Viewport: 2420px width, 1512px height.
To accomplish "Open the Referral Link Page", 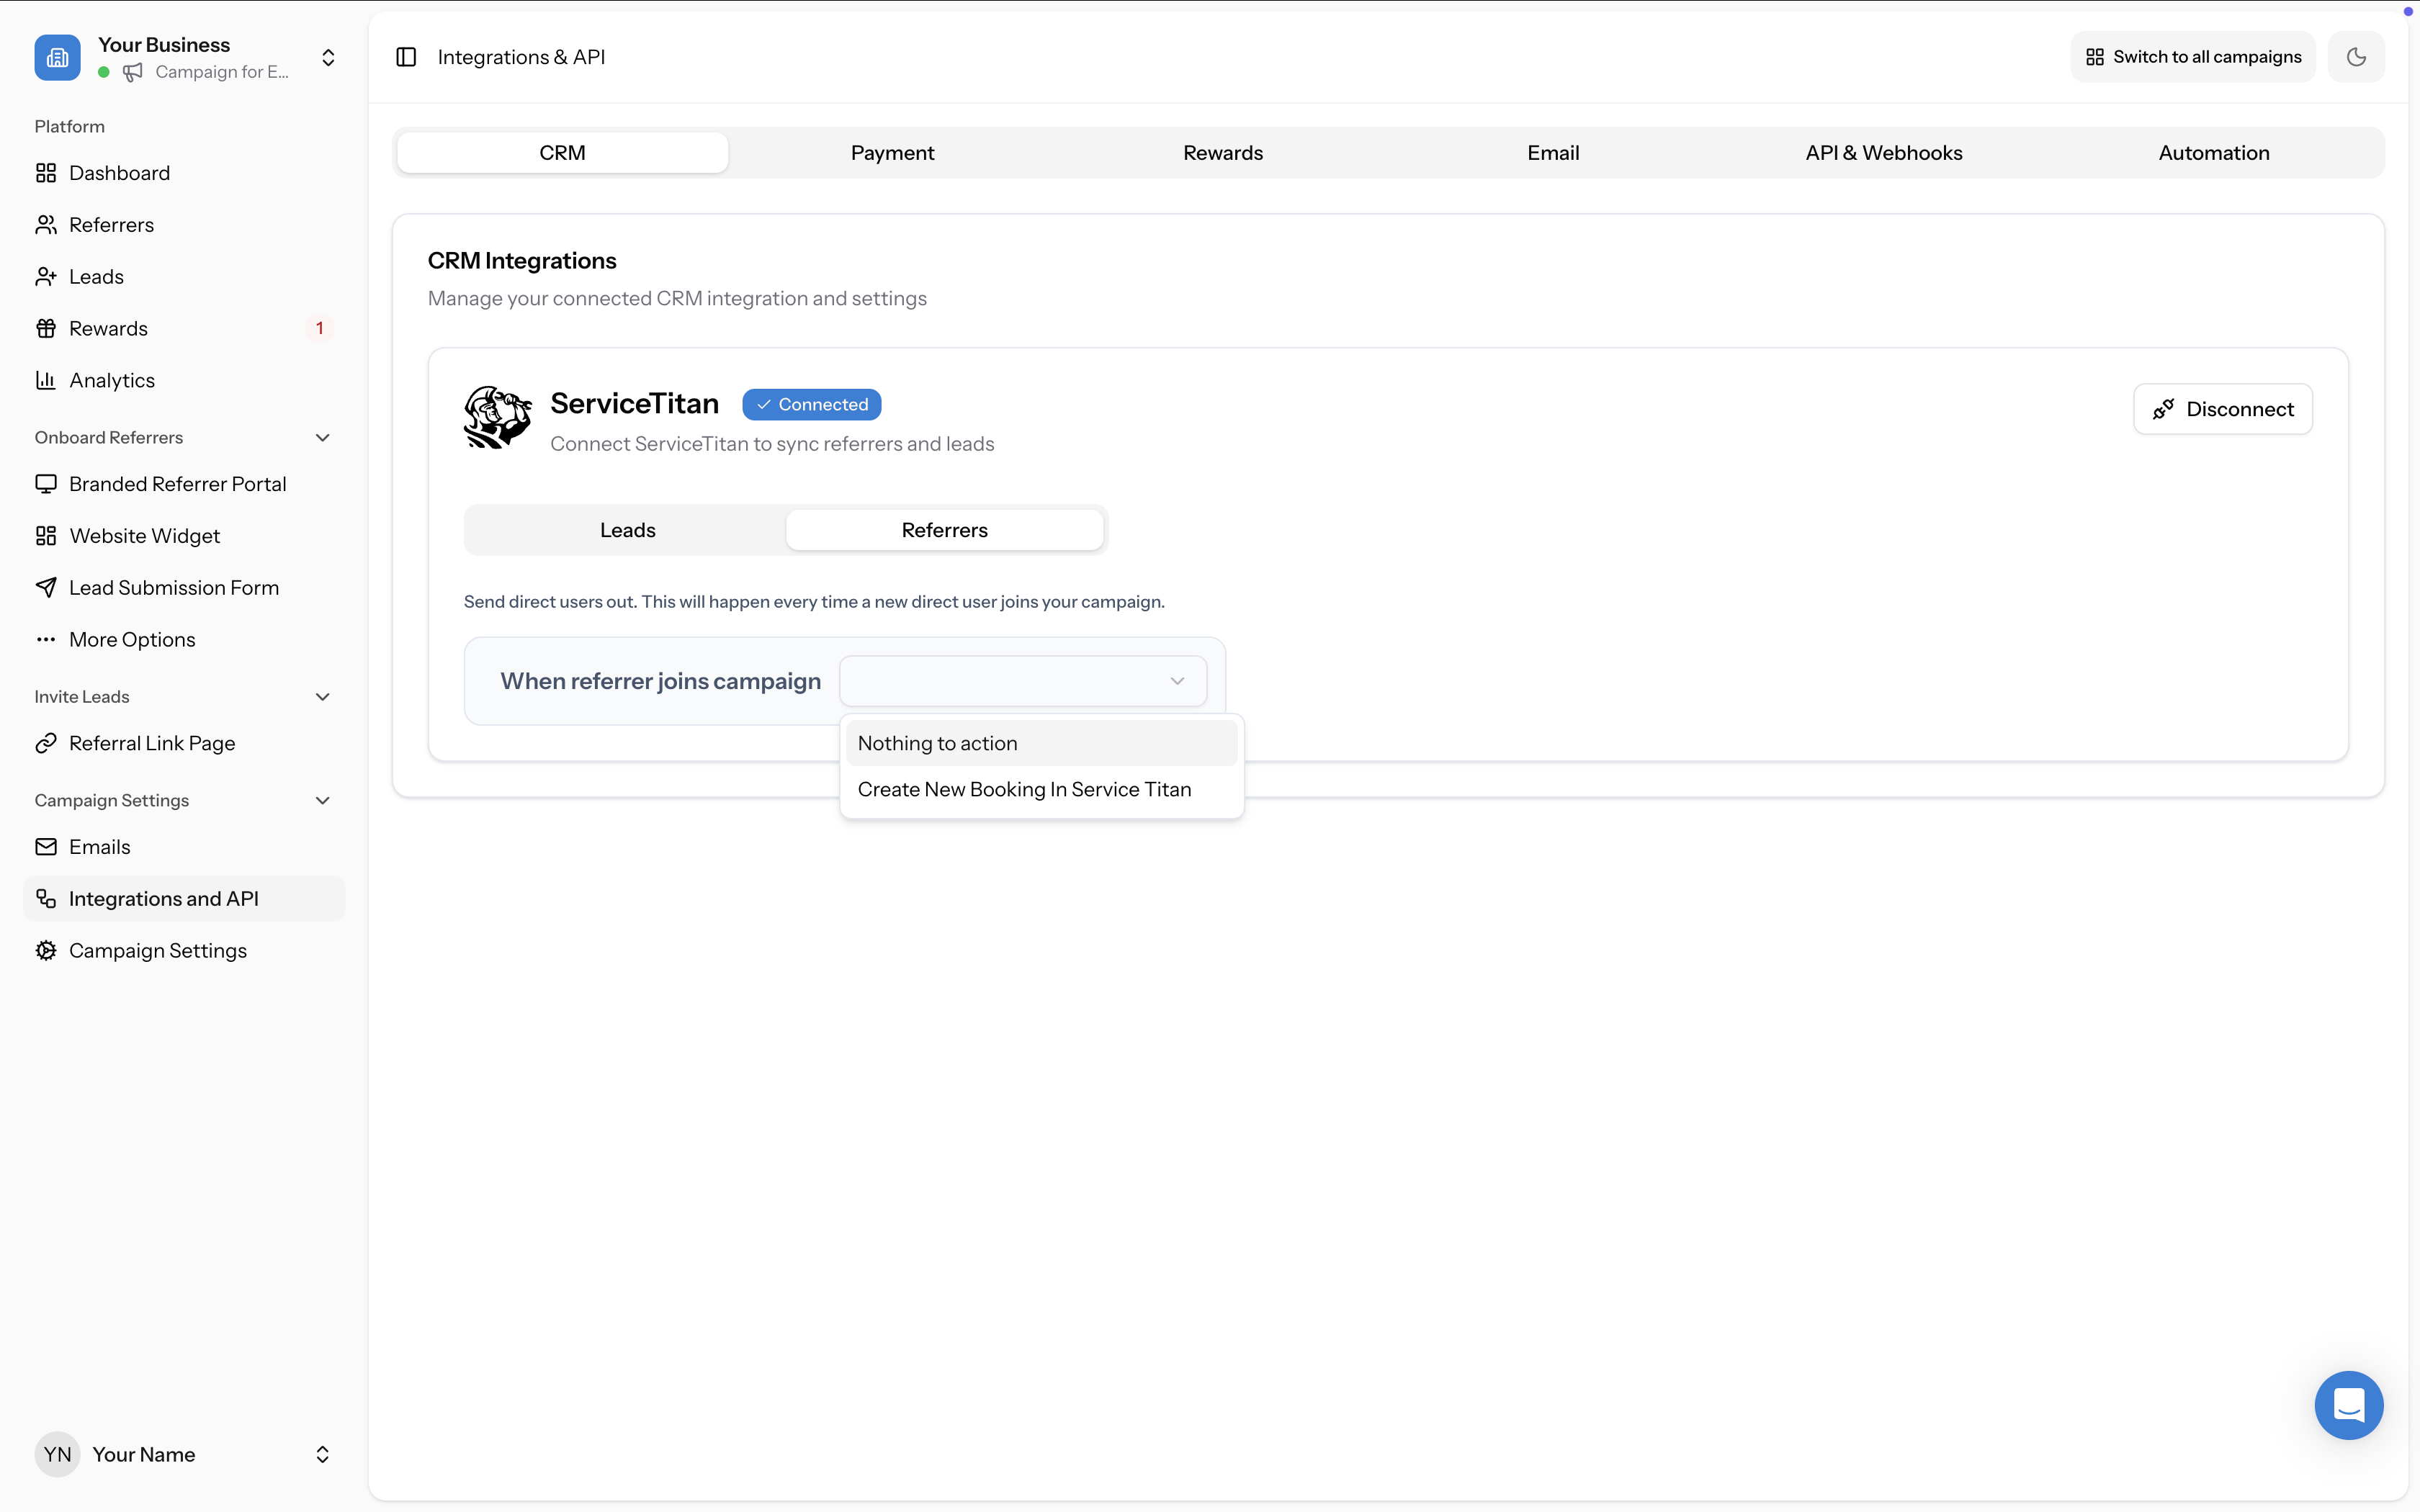I will click(x=151, y=743).
